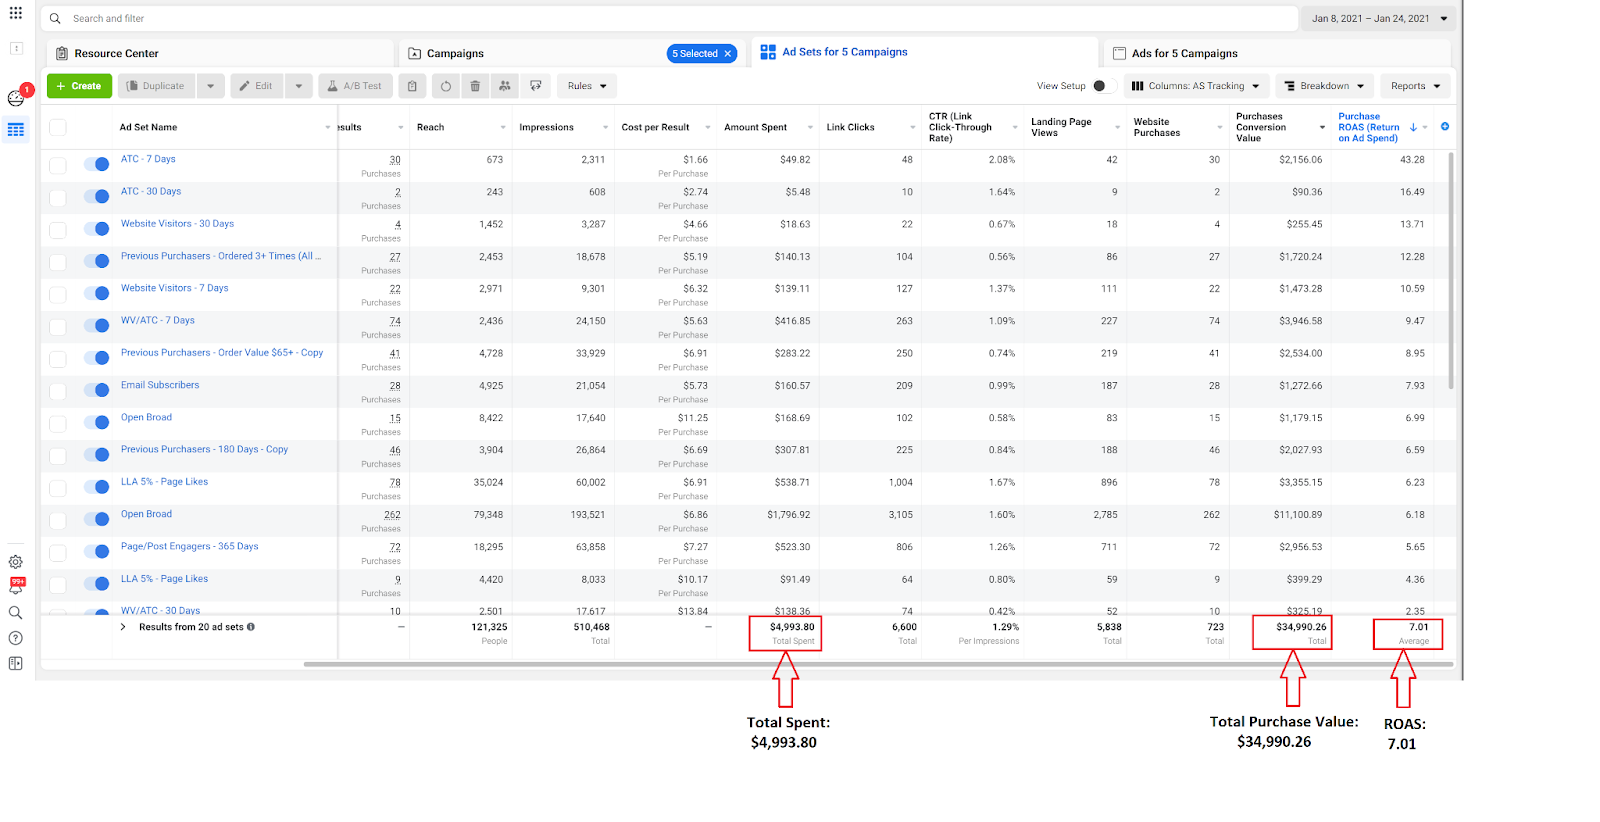
Task: Open the all tools grid menu
Action: tap(16, 13)
